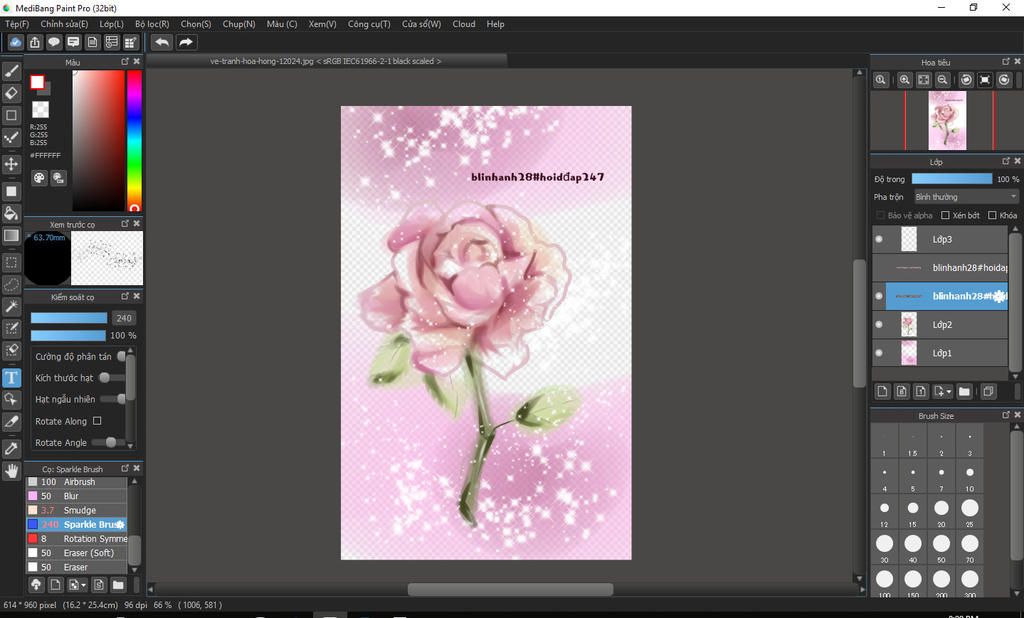Select the Smudge brush
This screenshot has width=1024, height=618.
pyautogui.click(x=76, y=510)
